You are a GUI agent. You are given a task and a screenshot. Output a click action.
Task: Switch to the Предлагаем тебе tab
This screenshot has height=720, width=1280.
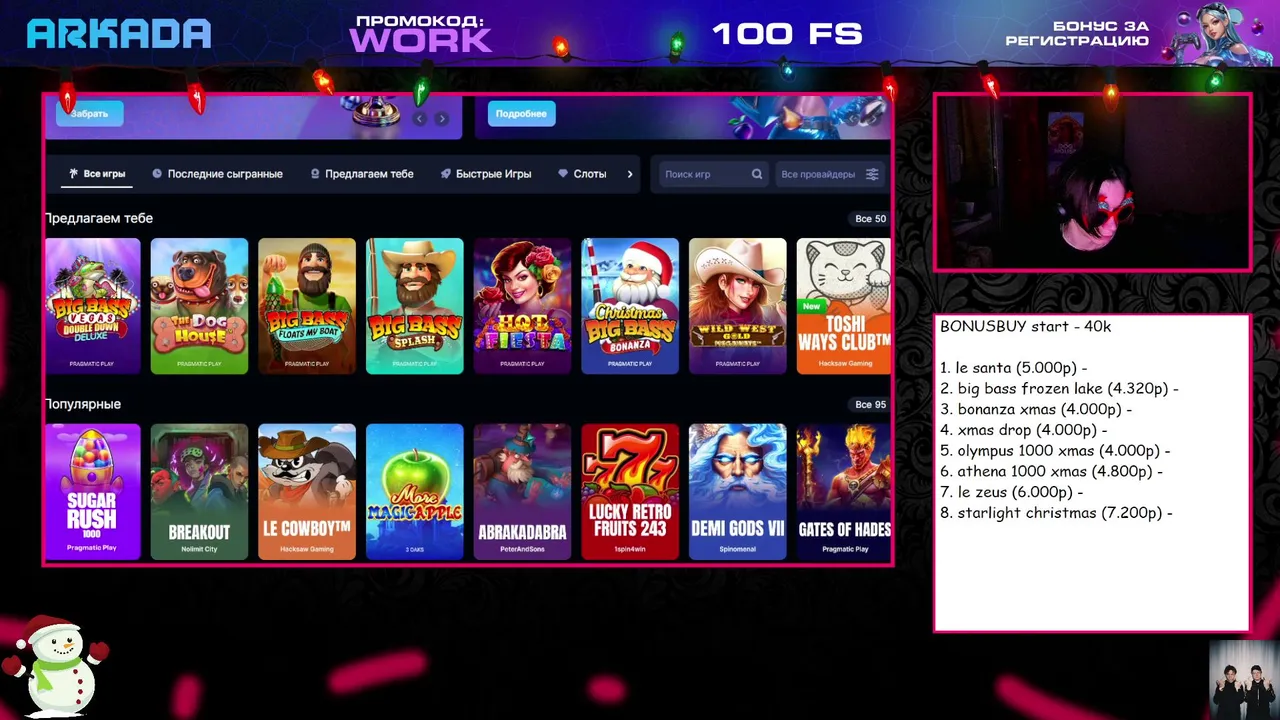coord(361,174)
